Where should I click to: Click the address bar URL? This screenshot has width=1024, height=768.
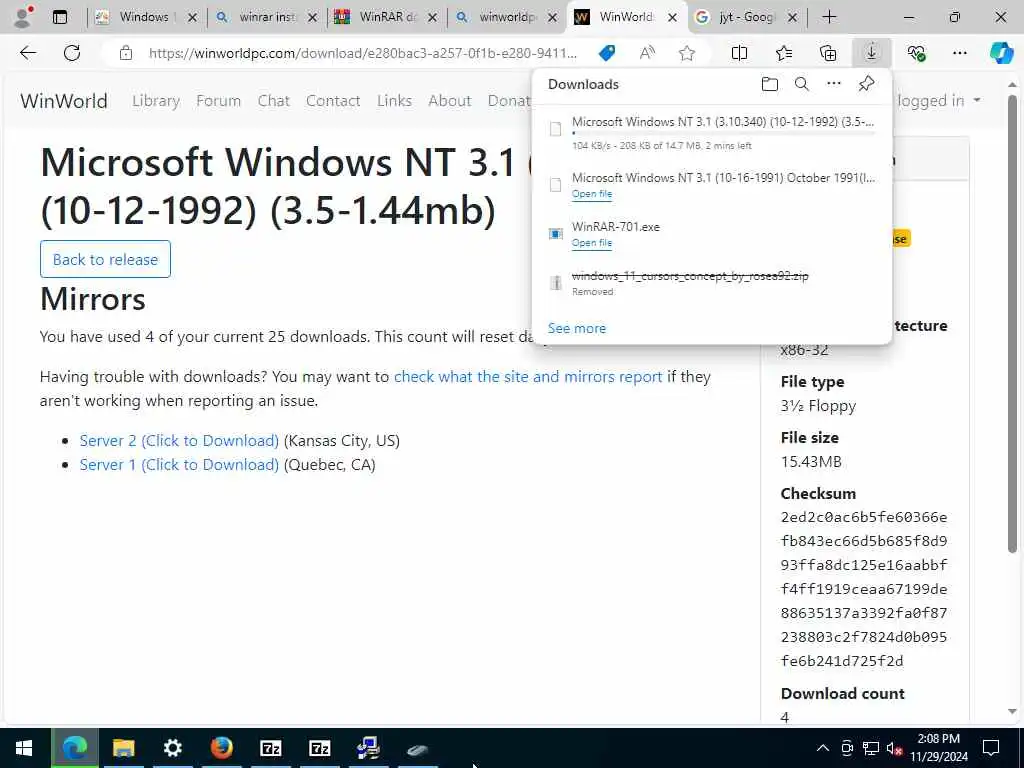coord(362,53)
